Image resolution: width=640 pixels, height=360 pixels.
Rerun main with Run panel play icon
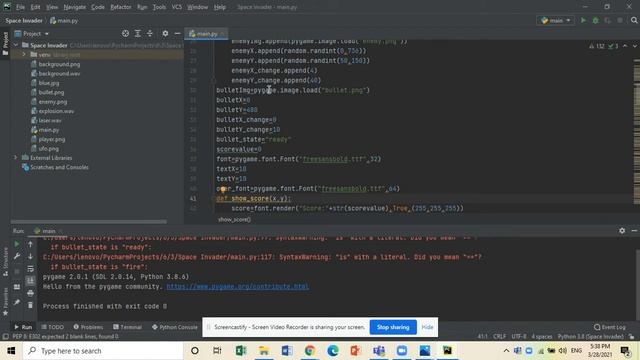(x=17, y=244)
